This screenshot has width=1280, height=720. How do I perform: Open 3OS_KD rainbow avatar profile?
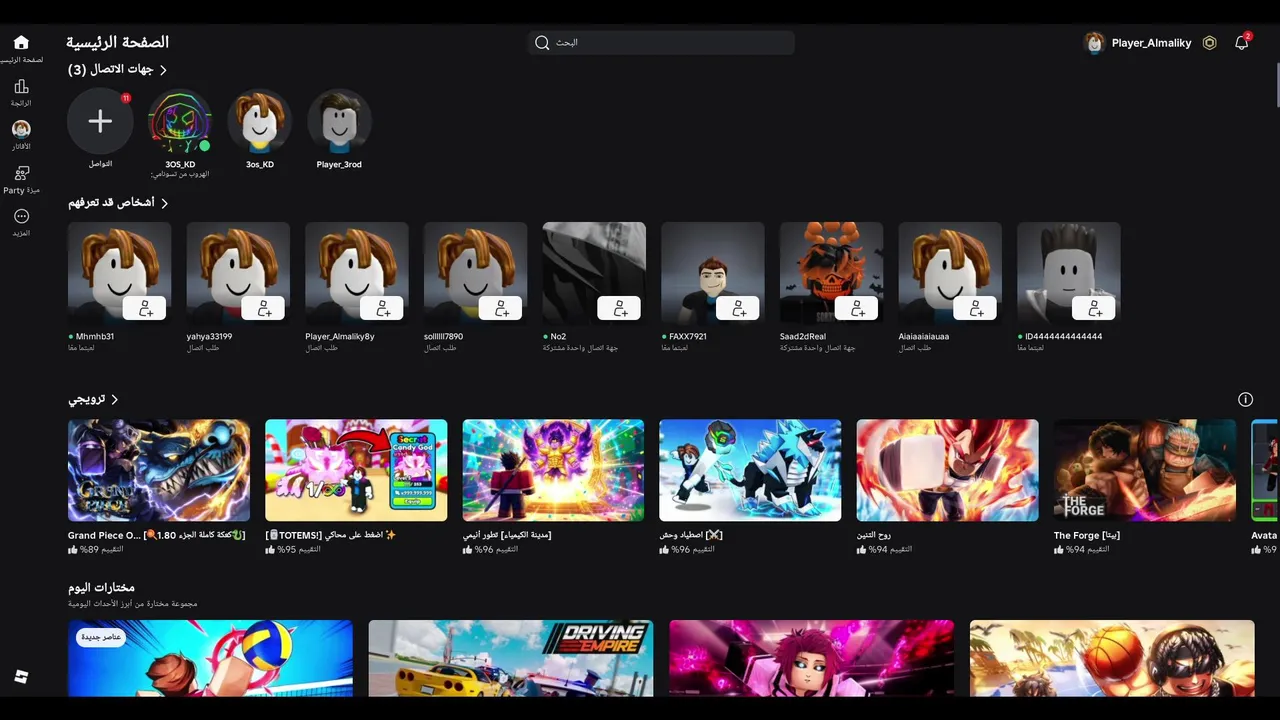tap(180, 121)
